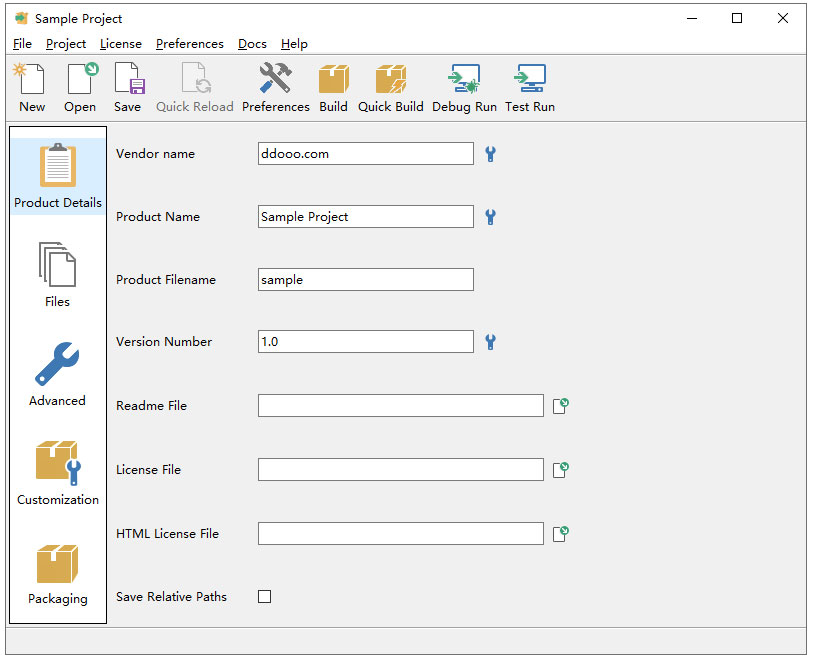813x661 pixels.
Task: Click the Product Name input field
Action: pyautogui.click(x=366, y=217)
